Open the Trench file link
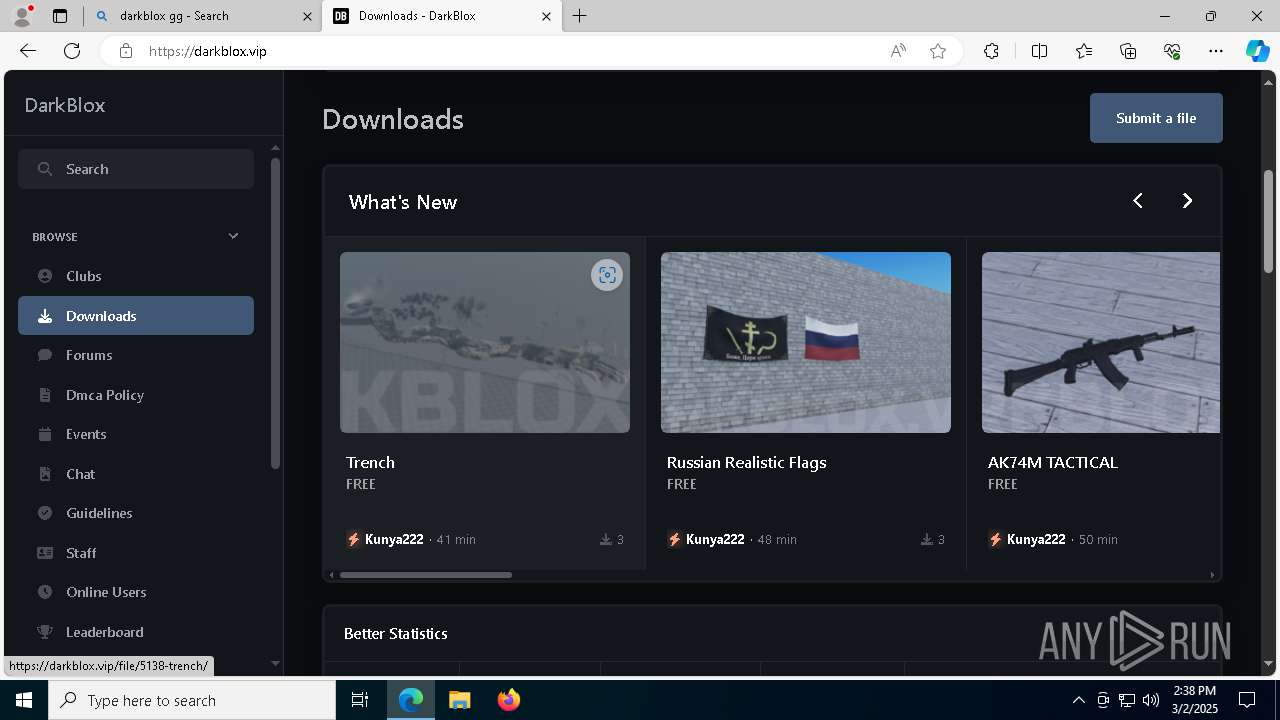 pos(370,462)
